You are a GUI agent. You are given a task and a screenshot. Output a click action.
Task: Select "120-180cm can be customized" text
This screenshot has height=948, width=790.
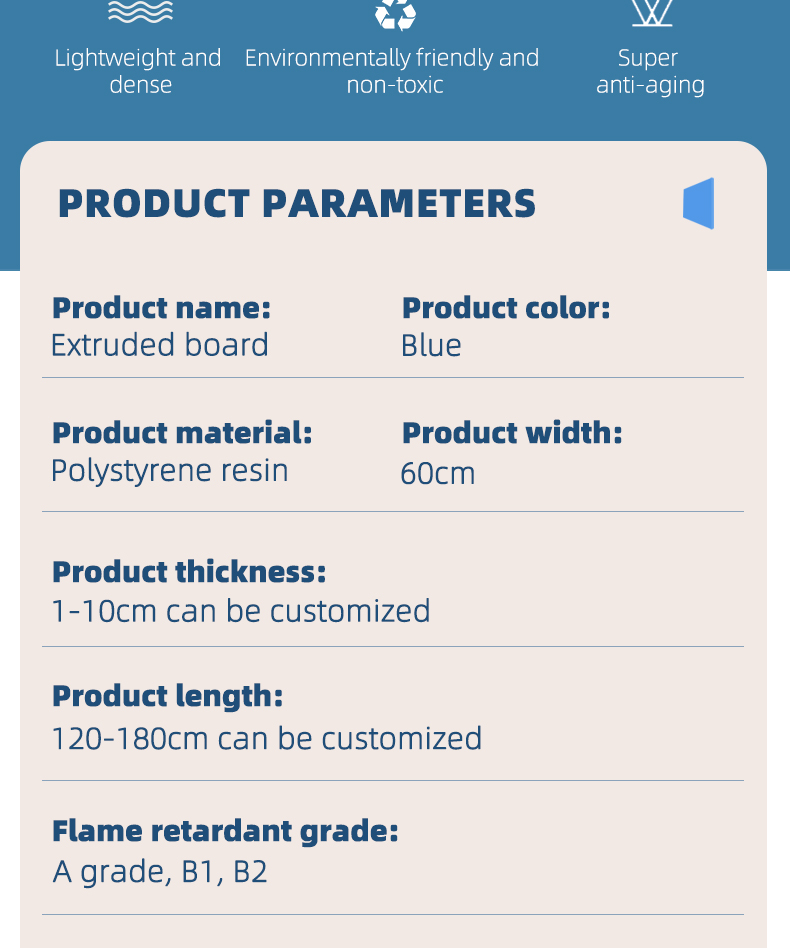tap(267, 739)
